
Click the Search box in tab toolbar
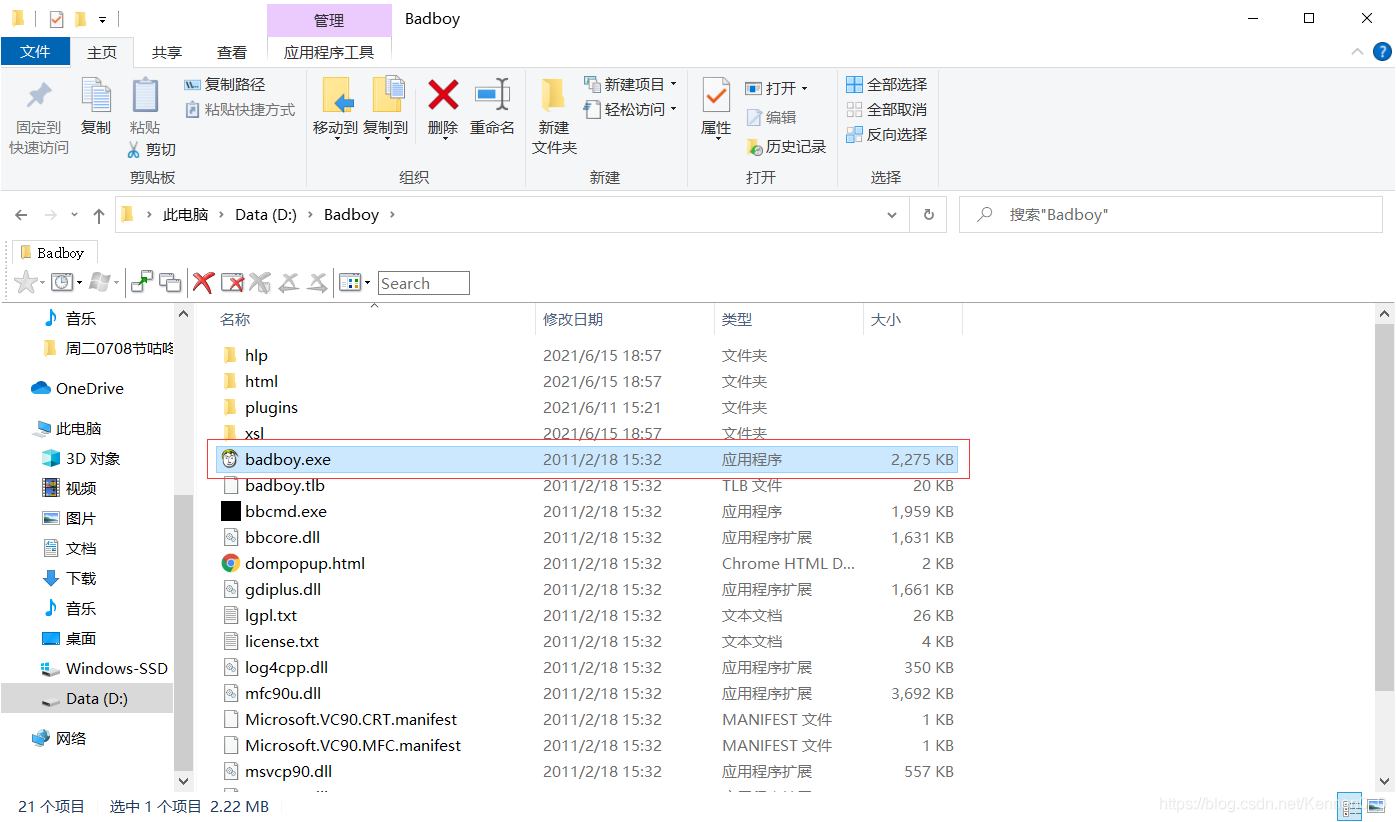coord(424,283)
